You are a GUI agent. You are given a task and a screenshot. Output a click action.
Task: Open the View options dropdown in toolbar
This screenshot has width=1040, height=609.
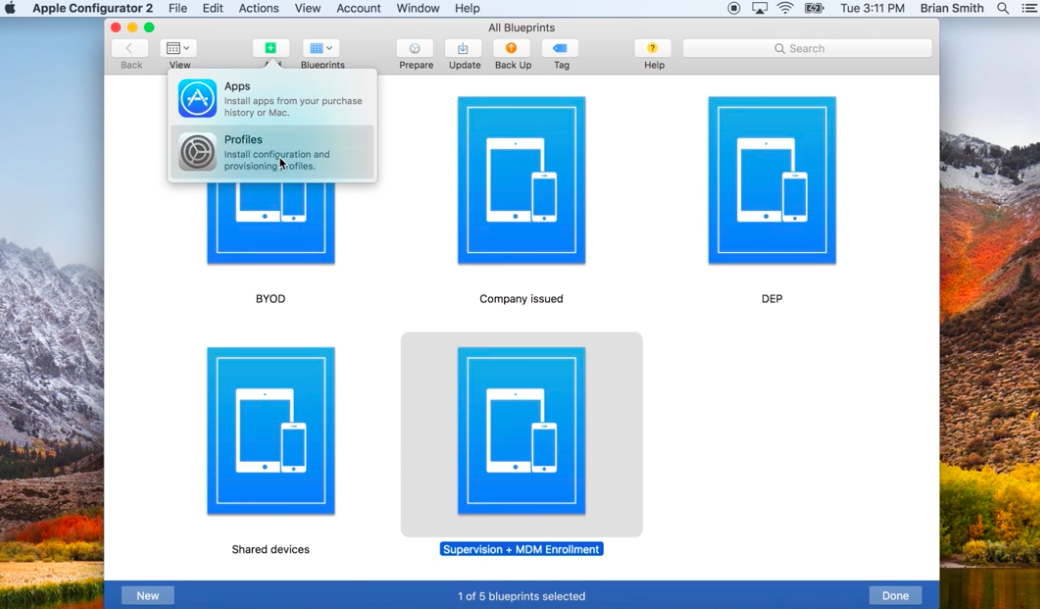point(178,48)
